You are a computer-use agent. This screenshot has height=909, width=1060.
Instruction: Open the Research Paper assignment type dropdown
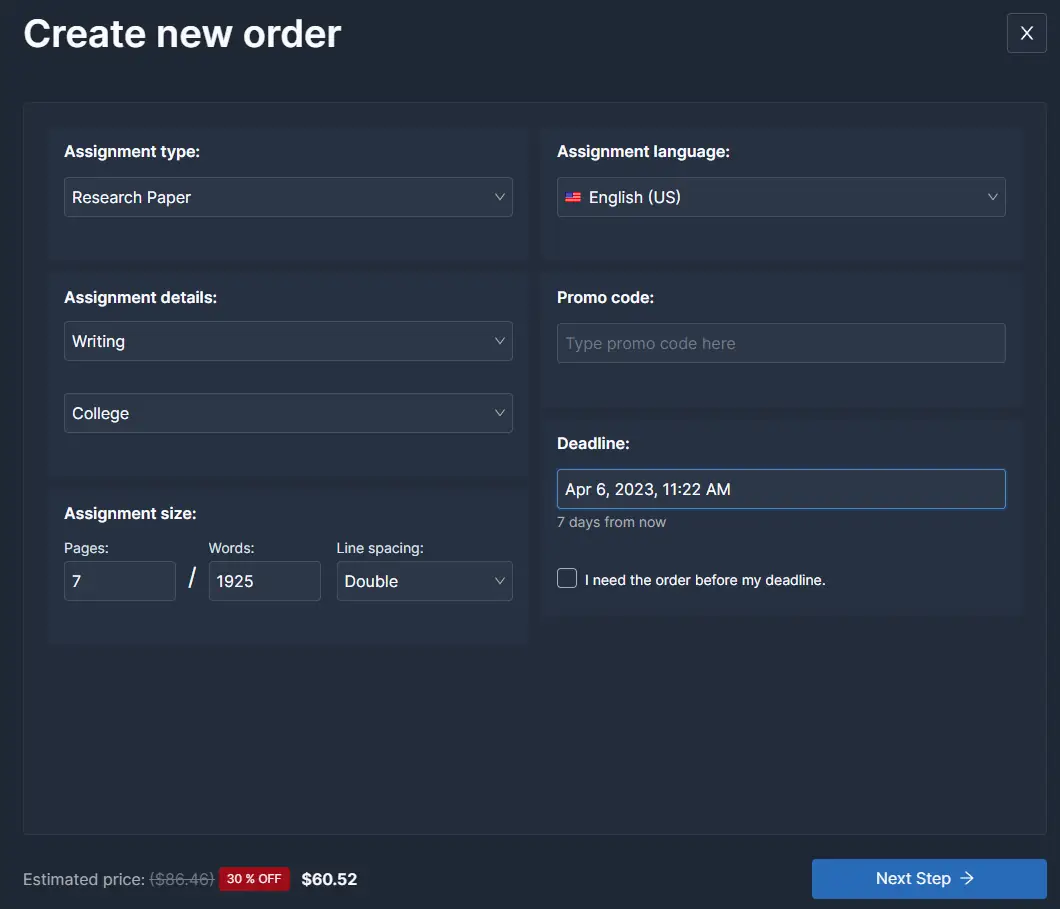coord(288,197)
